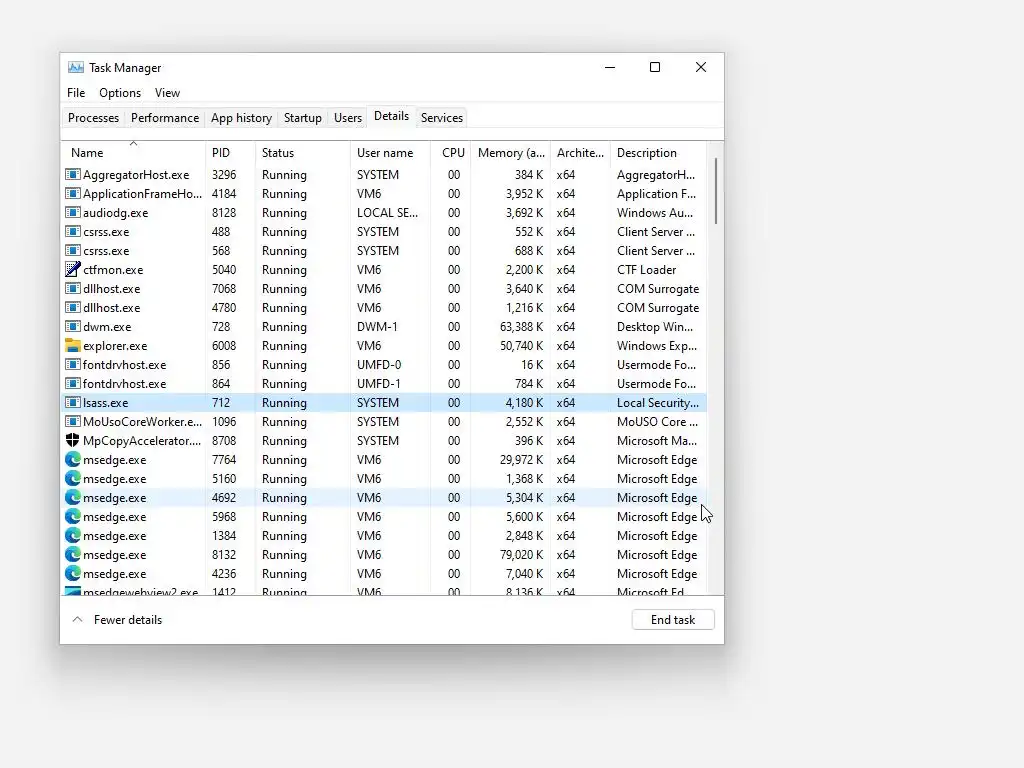Open the View menu
Viewport: 1024px width, 768px height.
tap(167, 93)
